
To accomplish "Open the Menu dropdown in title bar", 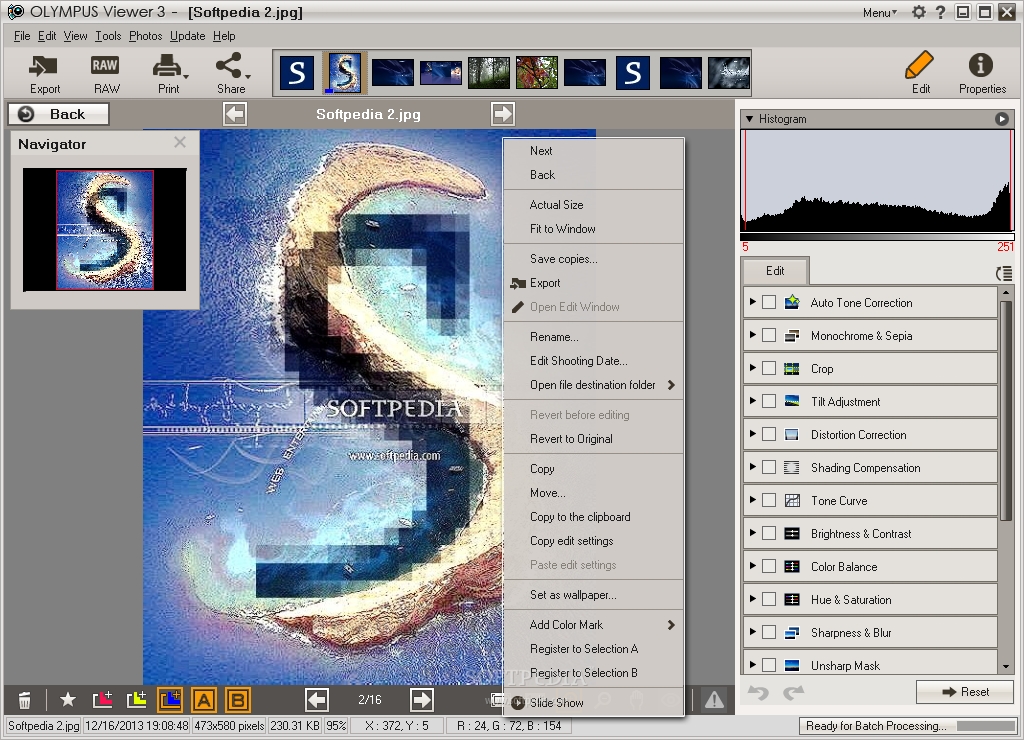I will (880, 12).
